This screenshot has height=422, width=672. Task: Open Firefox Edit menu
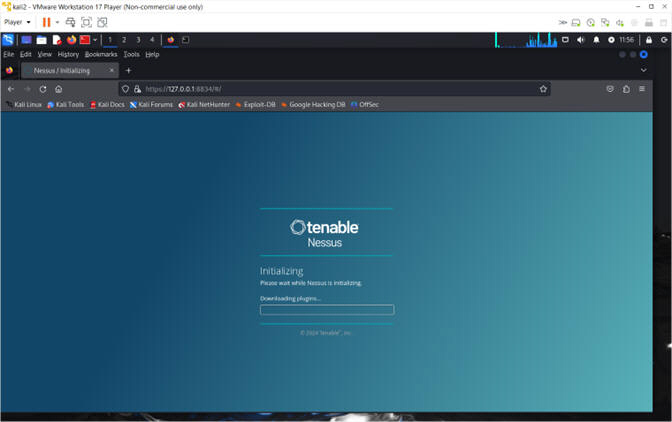click(x=26, y=54)
